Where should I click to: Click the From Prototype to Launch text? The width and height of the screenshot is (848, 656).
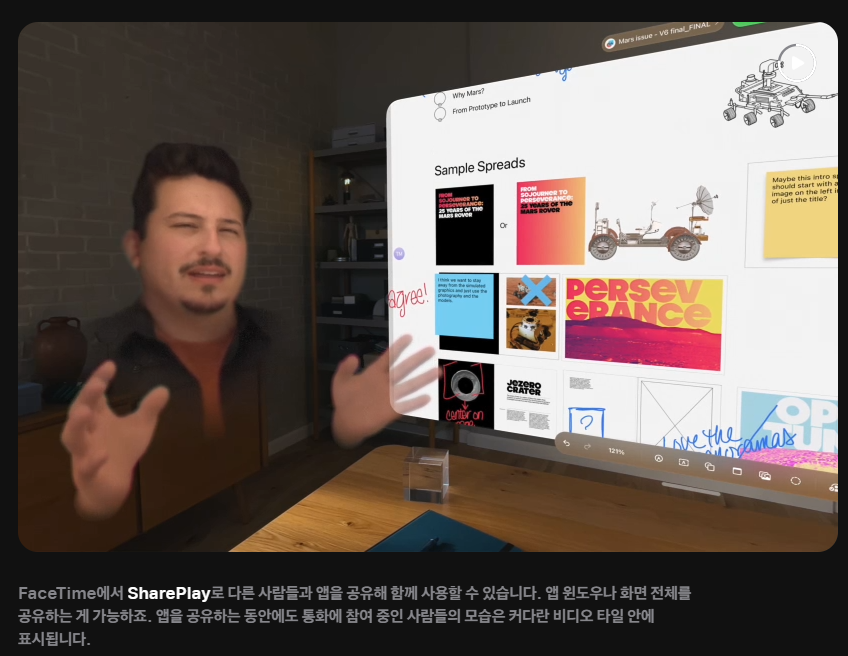pyautogui.click(x=492, y=105)
